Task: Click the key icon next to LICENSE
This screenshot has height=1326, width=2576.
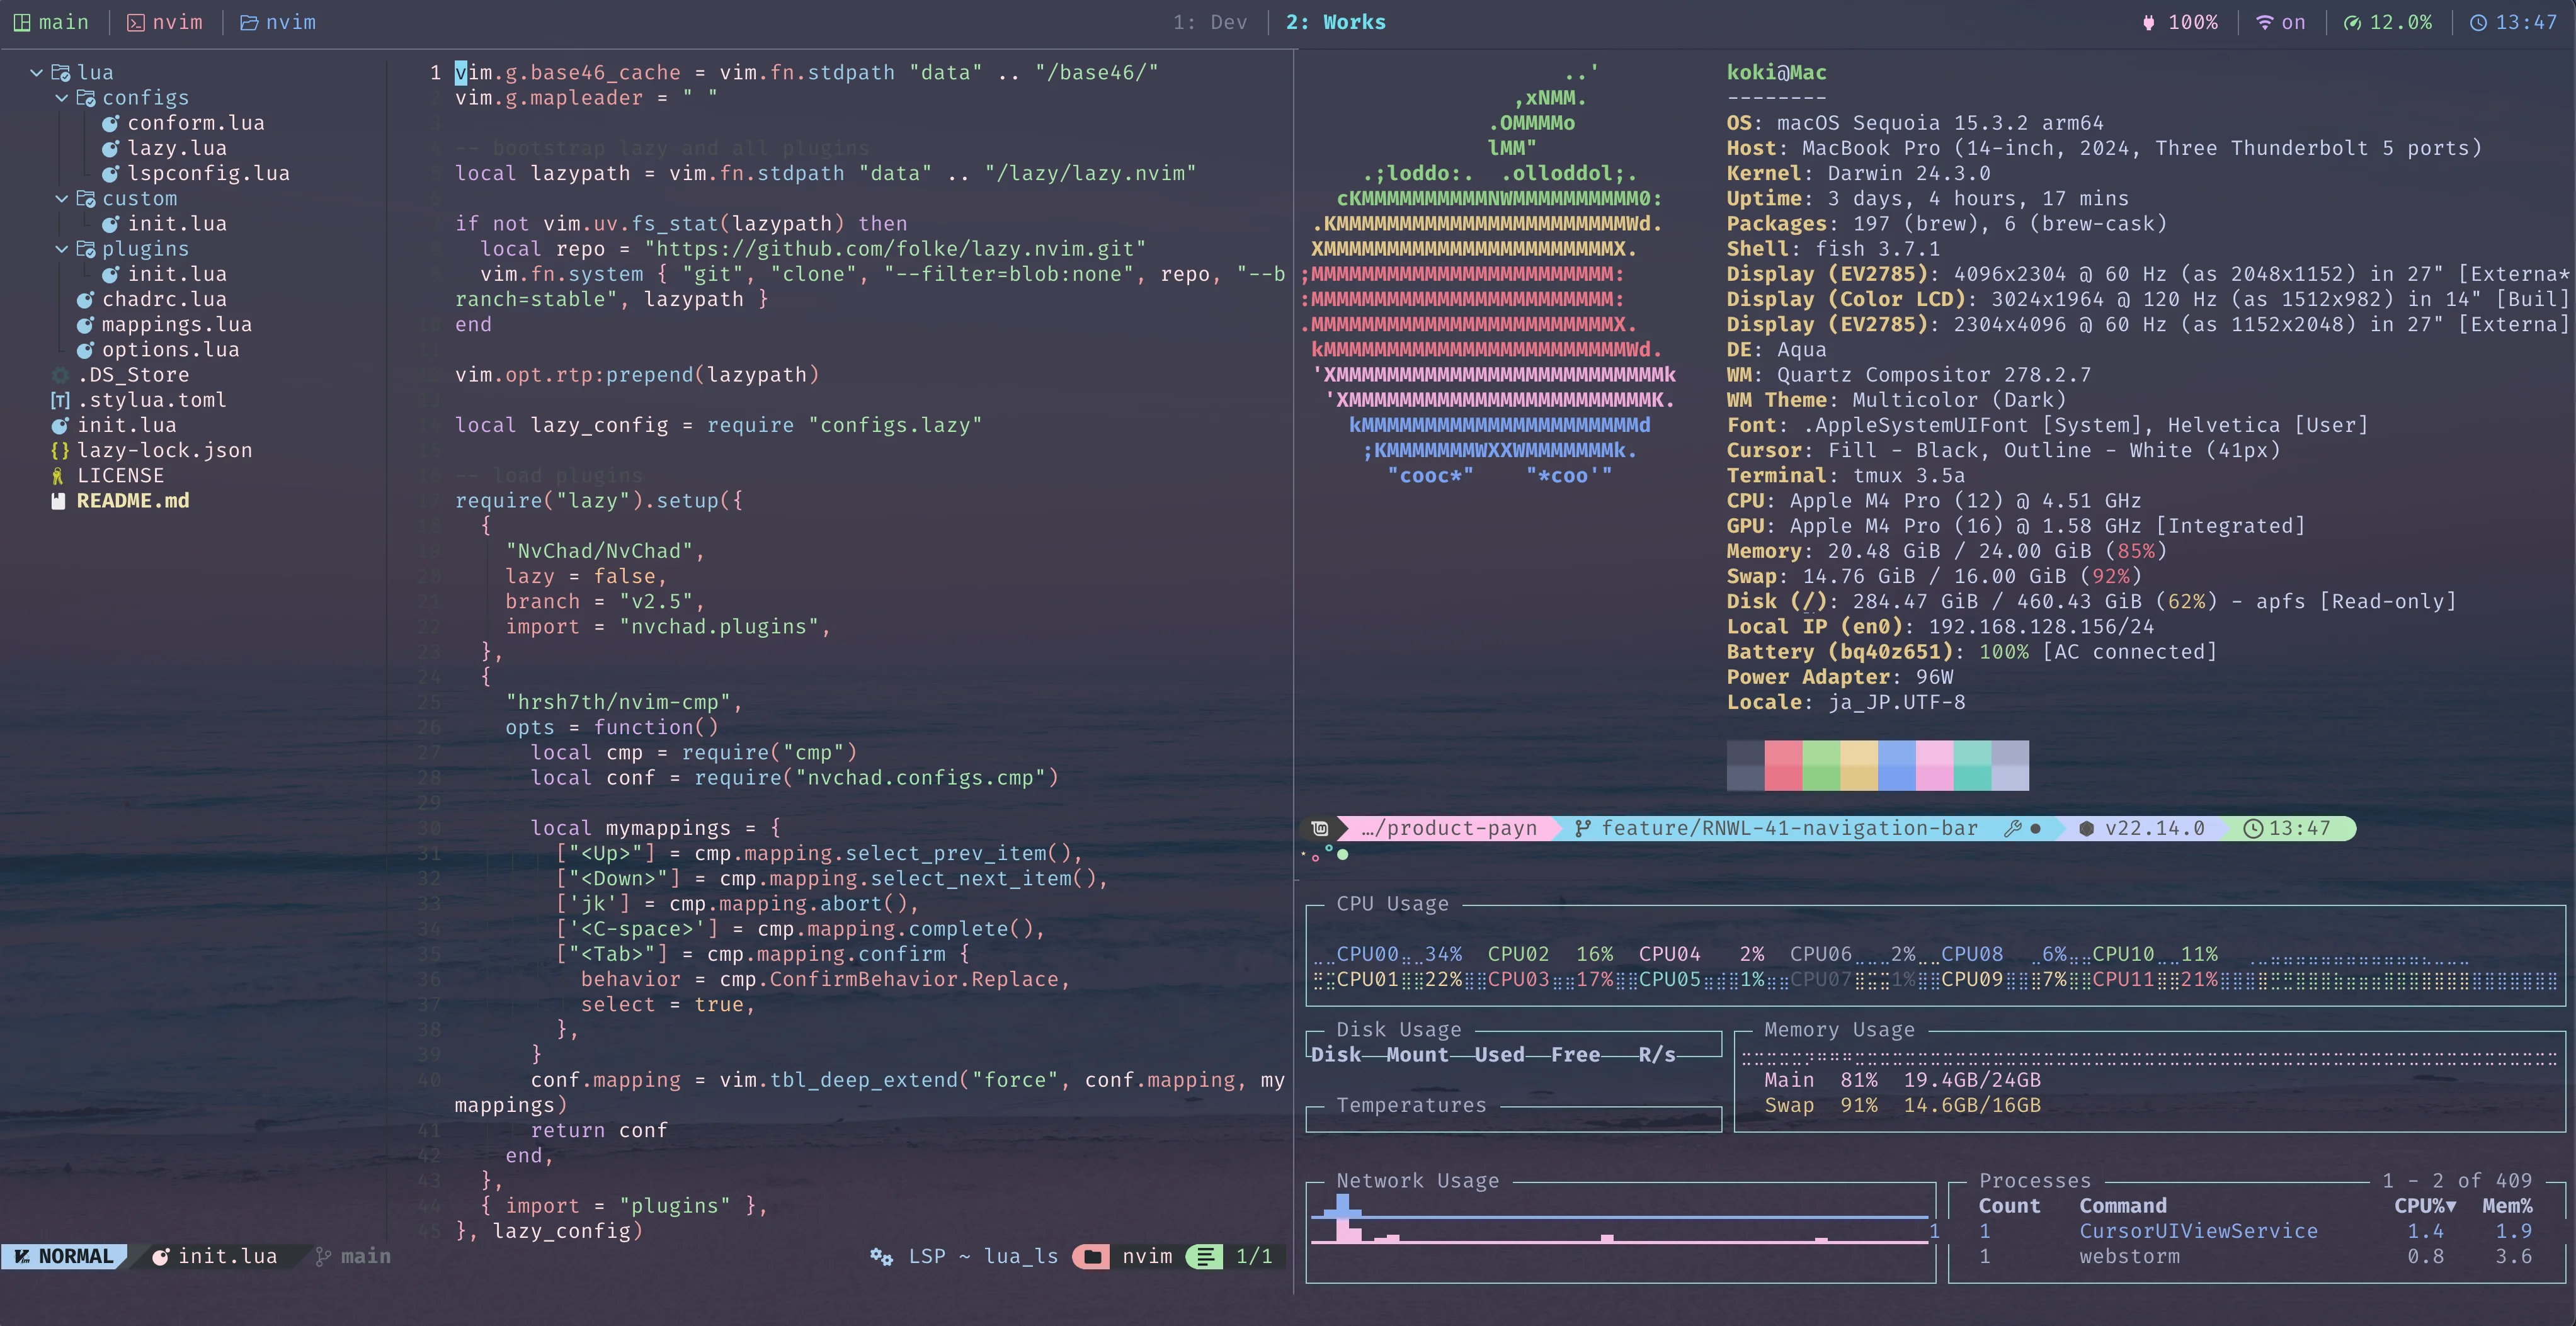Action: (60, 476)
